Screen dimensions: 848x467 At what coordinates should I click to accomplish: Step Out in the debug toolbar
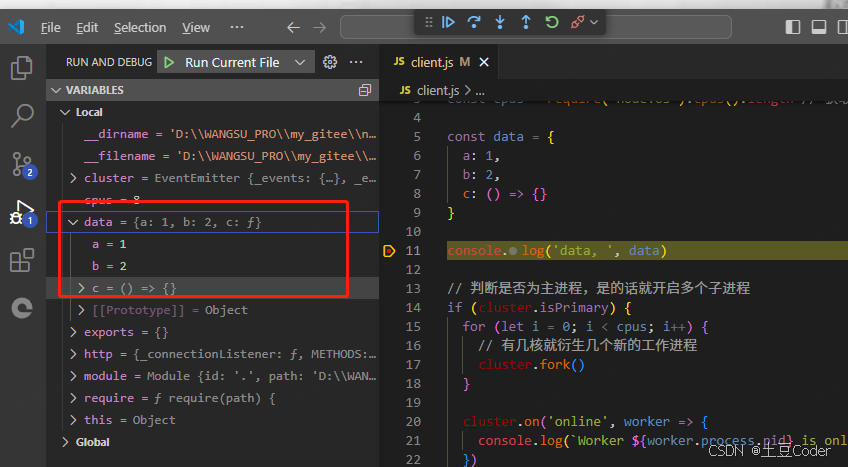(x=526, y=22)
